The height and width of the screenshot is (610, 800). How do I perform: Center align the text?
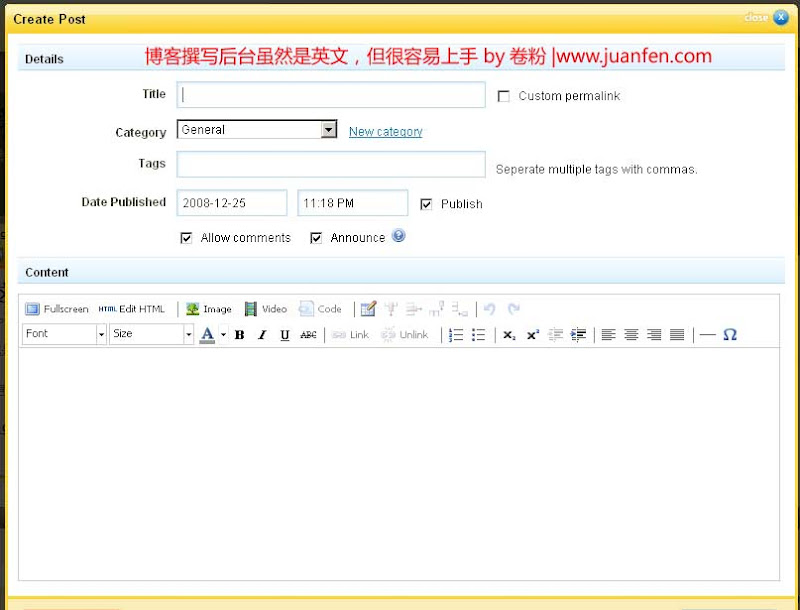[631, 335]
